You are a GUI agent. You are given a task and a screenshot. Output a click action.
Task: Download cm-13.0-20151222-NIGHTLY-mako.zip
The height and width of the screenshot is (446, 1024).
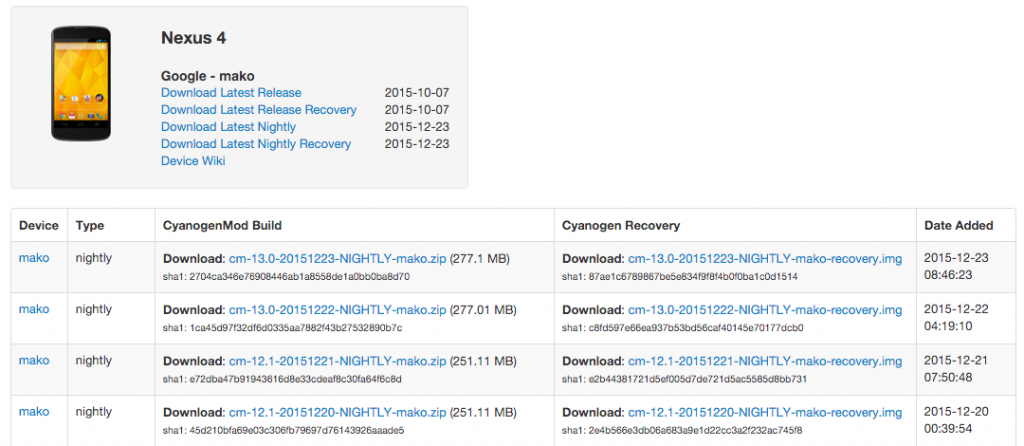(x=338, y=310)
